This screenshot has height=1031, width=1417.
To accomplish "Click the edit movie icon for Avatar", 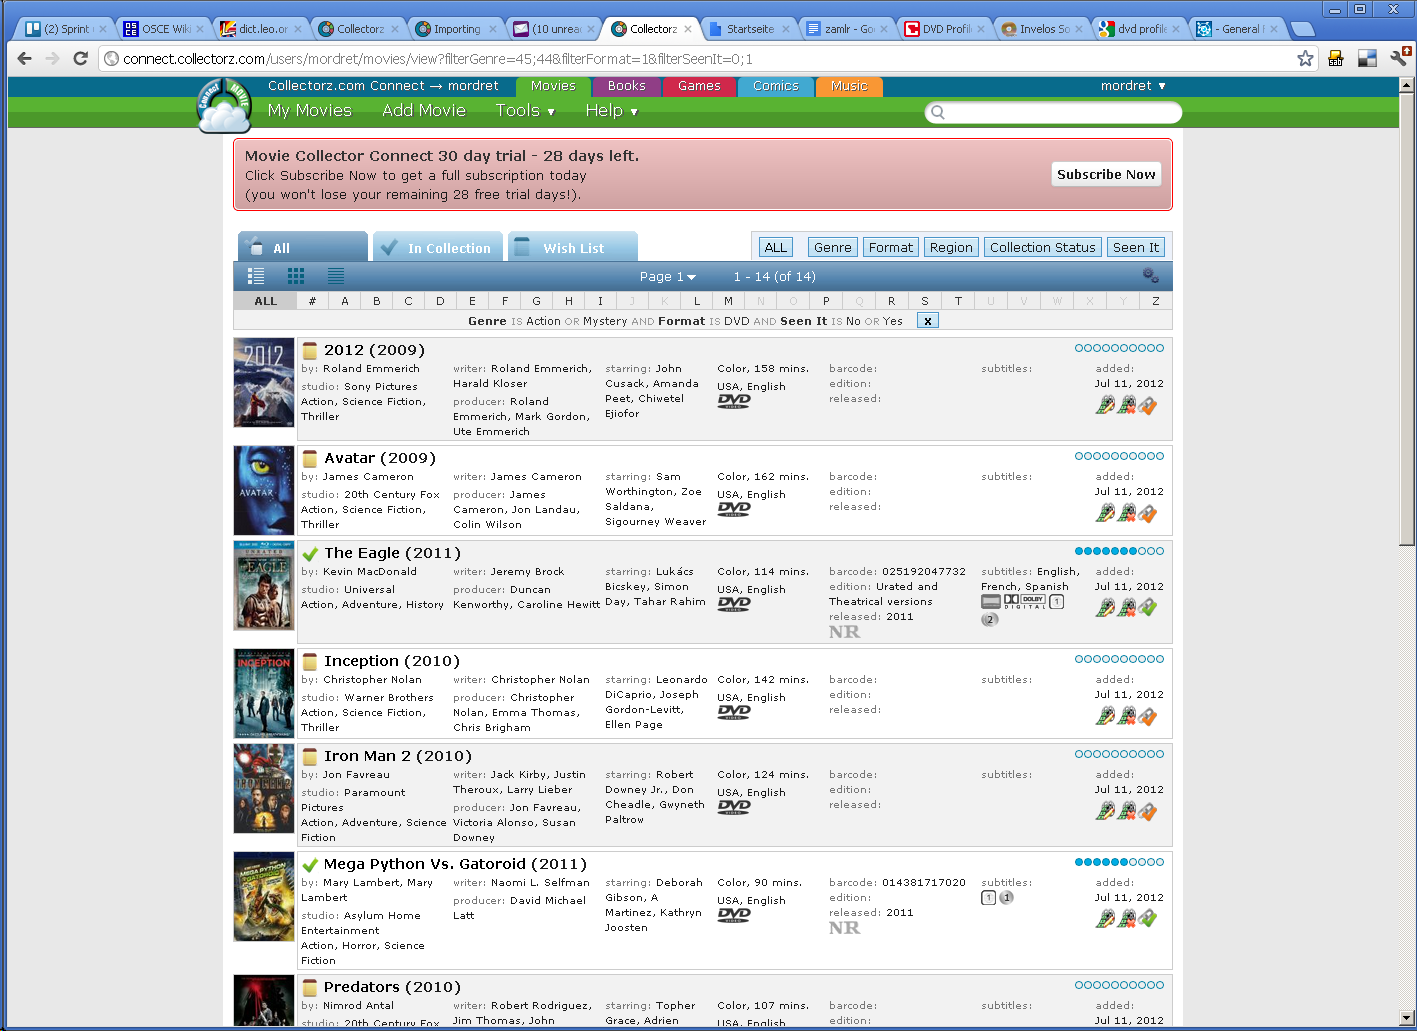I will 1105,513.
